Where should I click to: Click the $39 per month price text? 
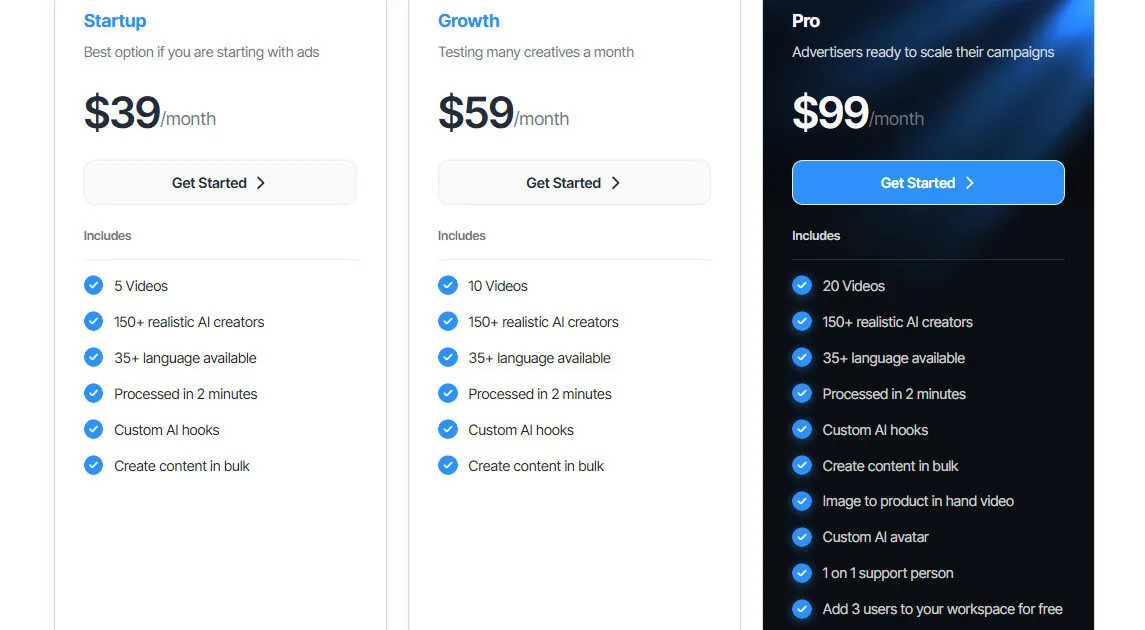(150, 114)
